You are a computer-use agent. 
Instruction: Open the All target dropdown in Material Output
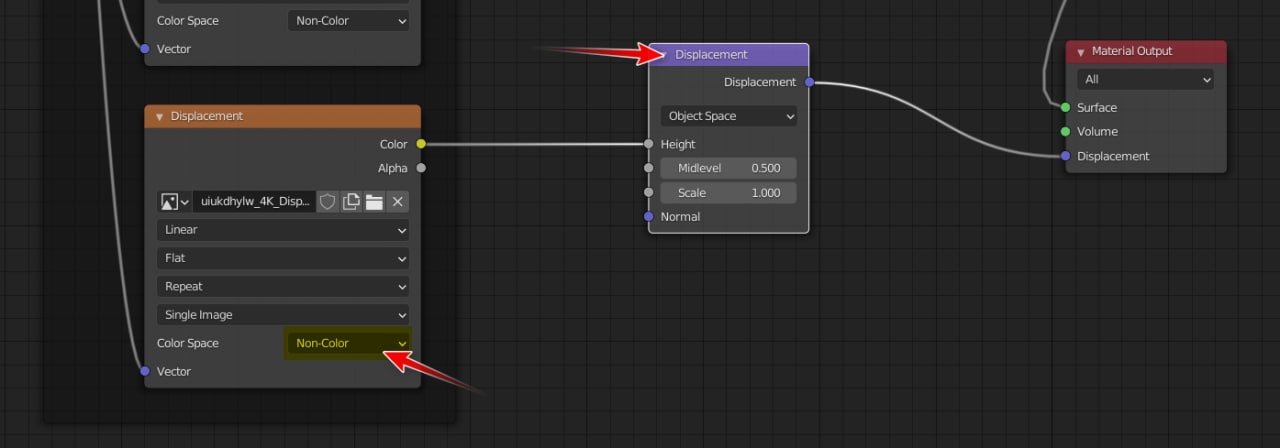tap(1145, 79)
